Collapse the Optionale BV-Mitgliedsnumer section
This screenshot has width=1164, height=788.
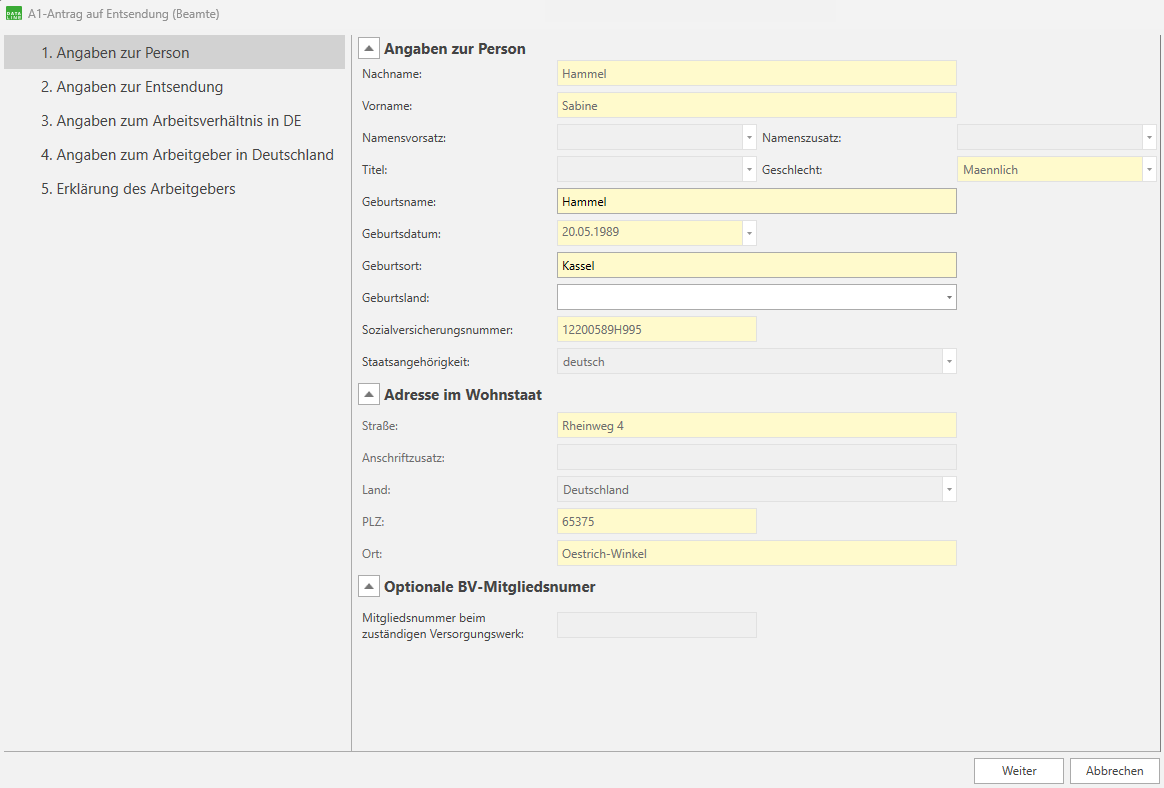click(369, 587)
